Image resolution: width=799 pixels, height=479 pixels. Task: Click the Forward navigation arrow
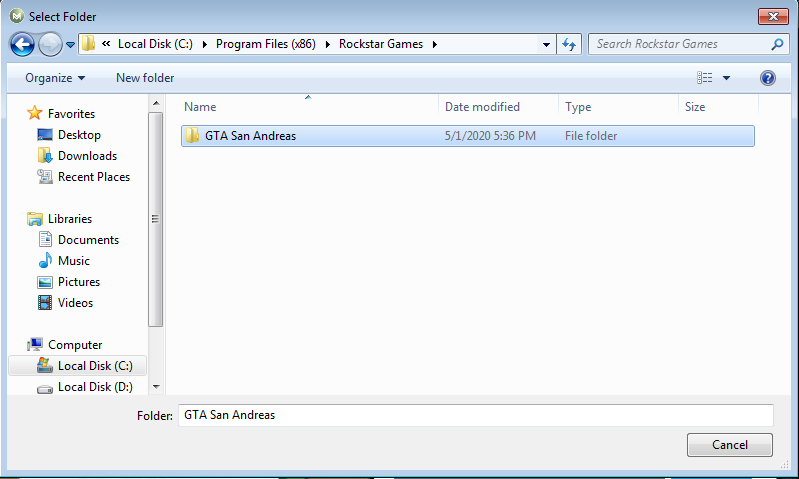click(50, 44)
